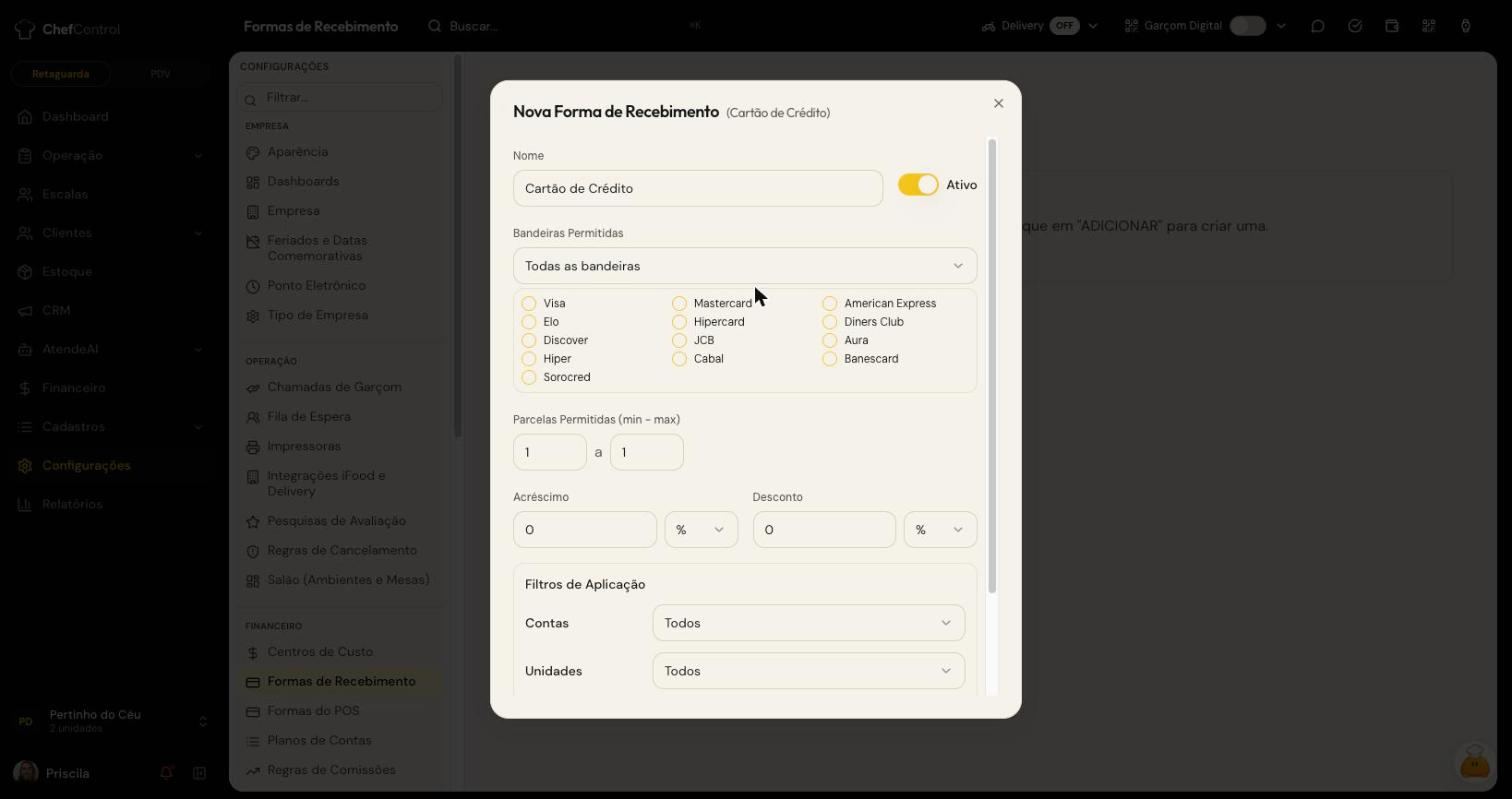Click the Nome input field
This screenshot has height=799, width=1512.
698,188
